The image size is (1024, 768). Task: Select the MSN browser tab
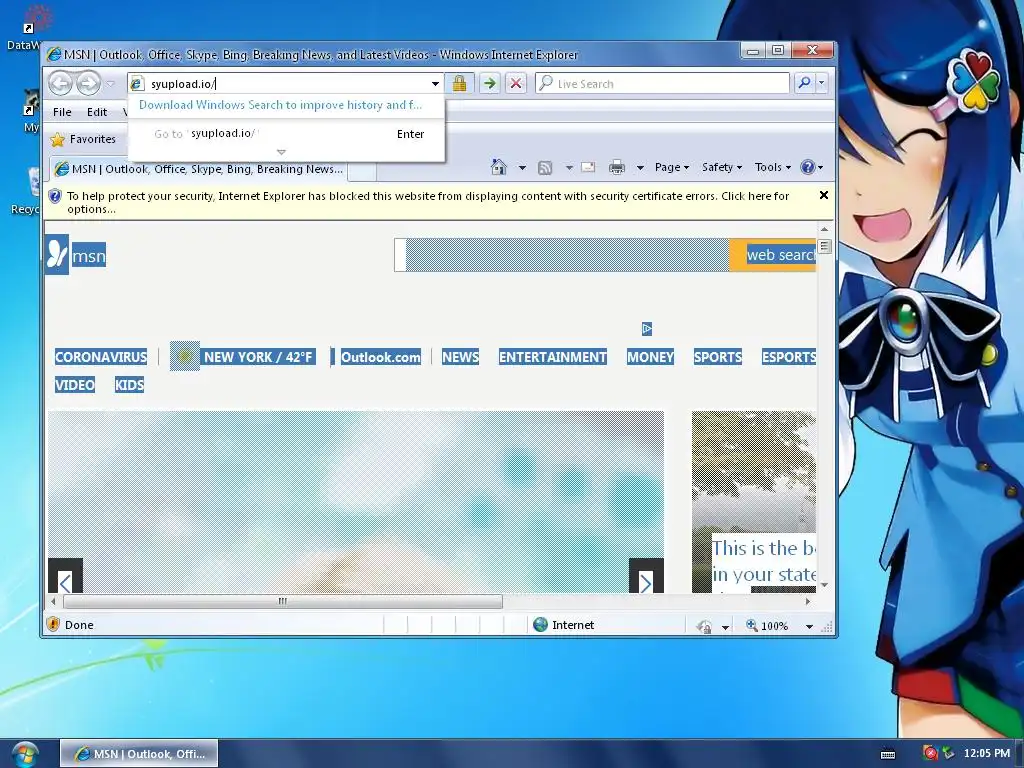click(199, 169)
